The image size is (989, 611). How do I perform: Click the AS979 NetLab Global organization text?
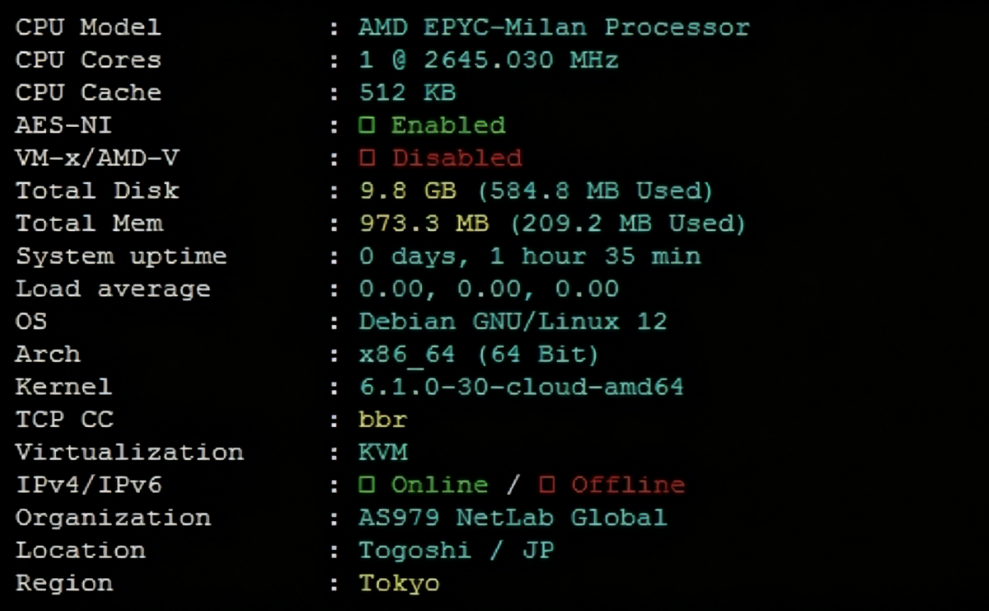pyautogui.click(x=513, y=518)
